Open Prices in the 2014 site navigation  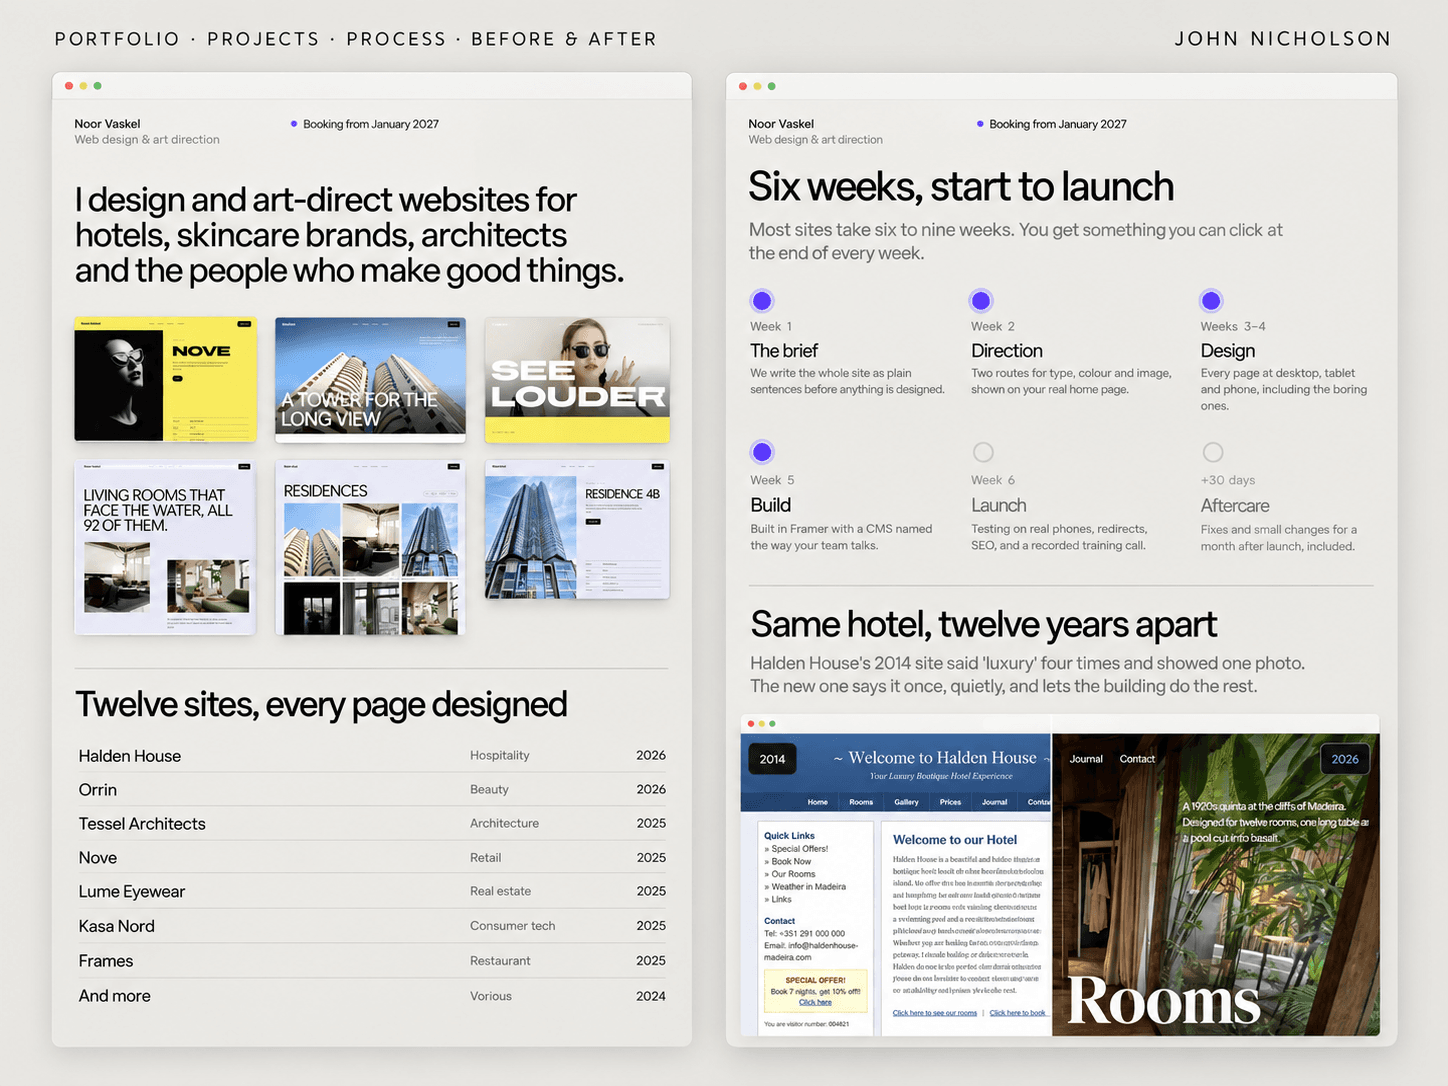[950, 802]
